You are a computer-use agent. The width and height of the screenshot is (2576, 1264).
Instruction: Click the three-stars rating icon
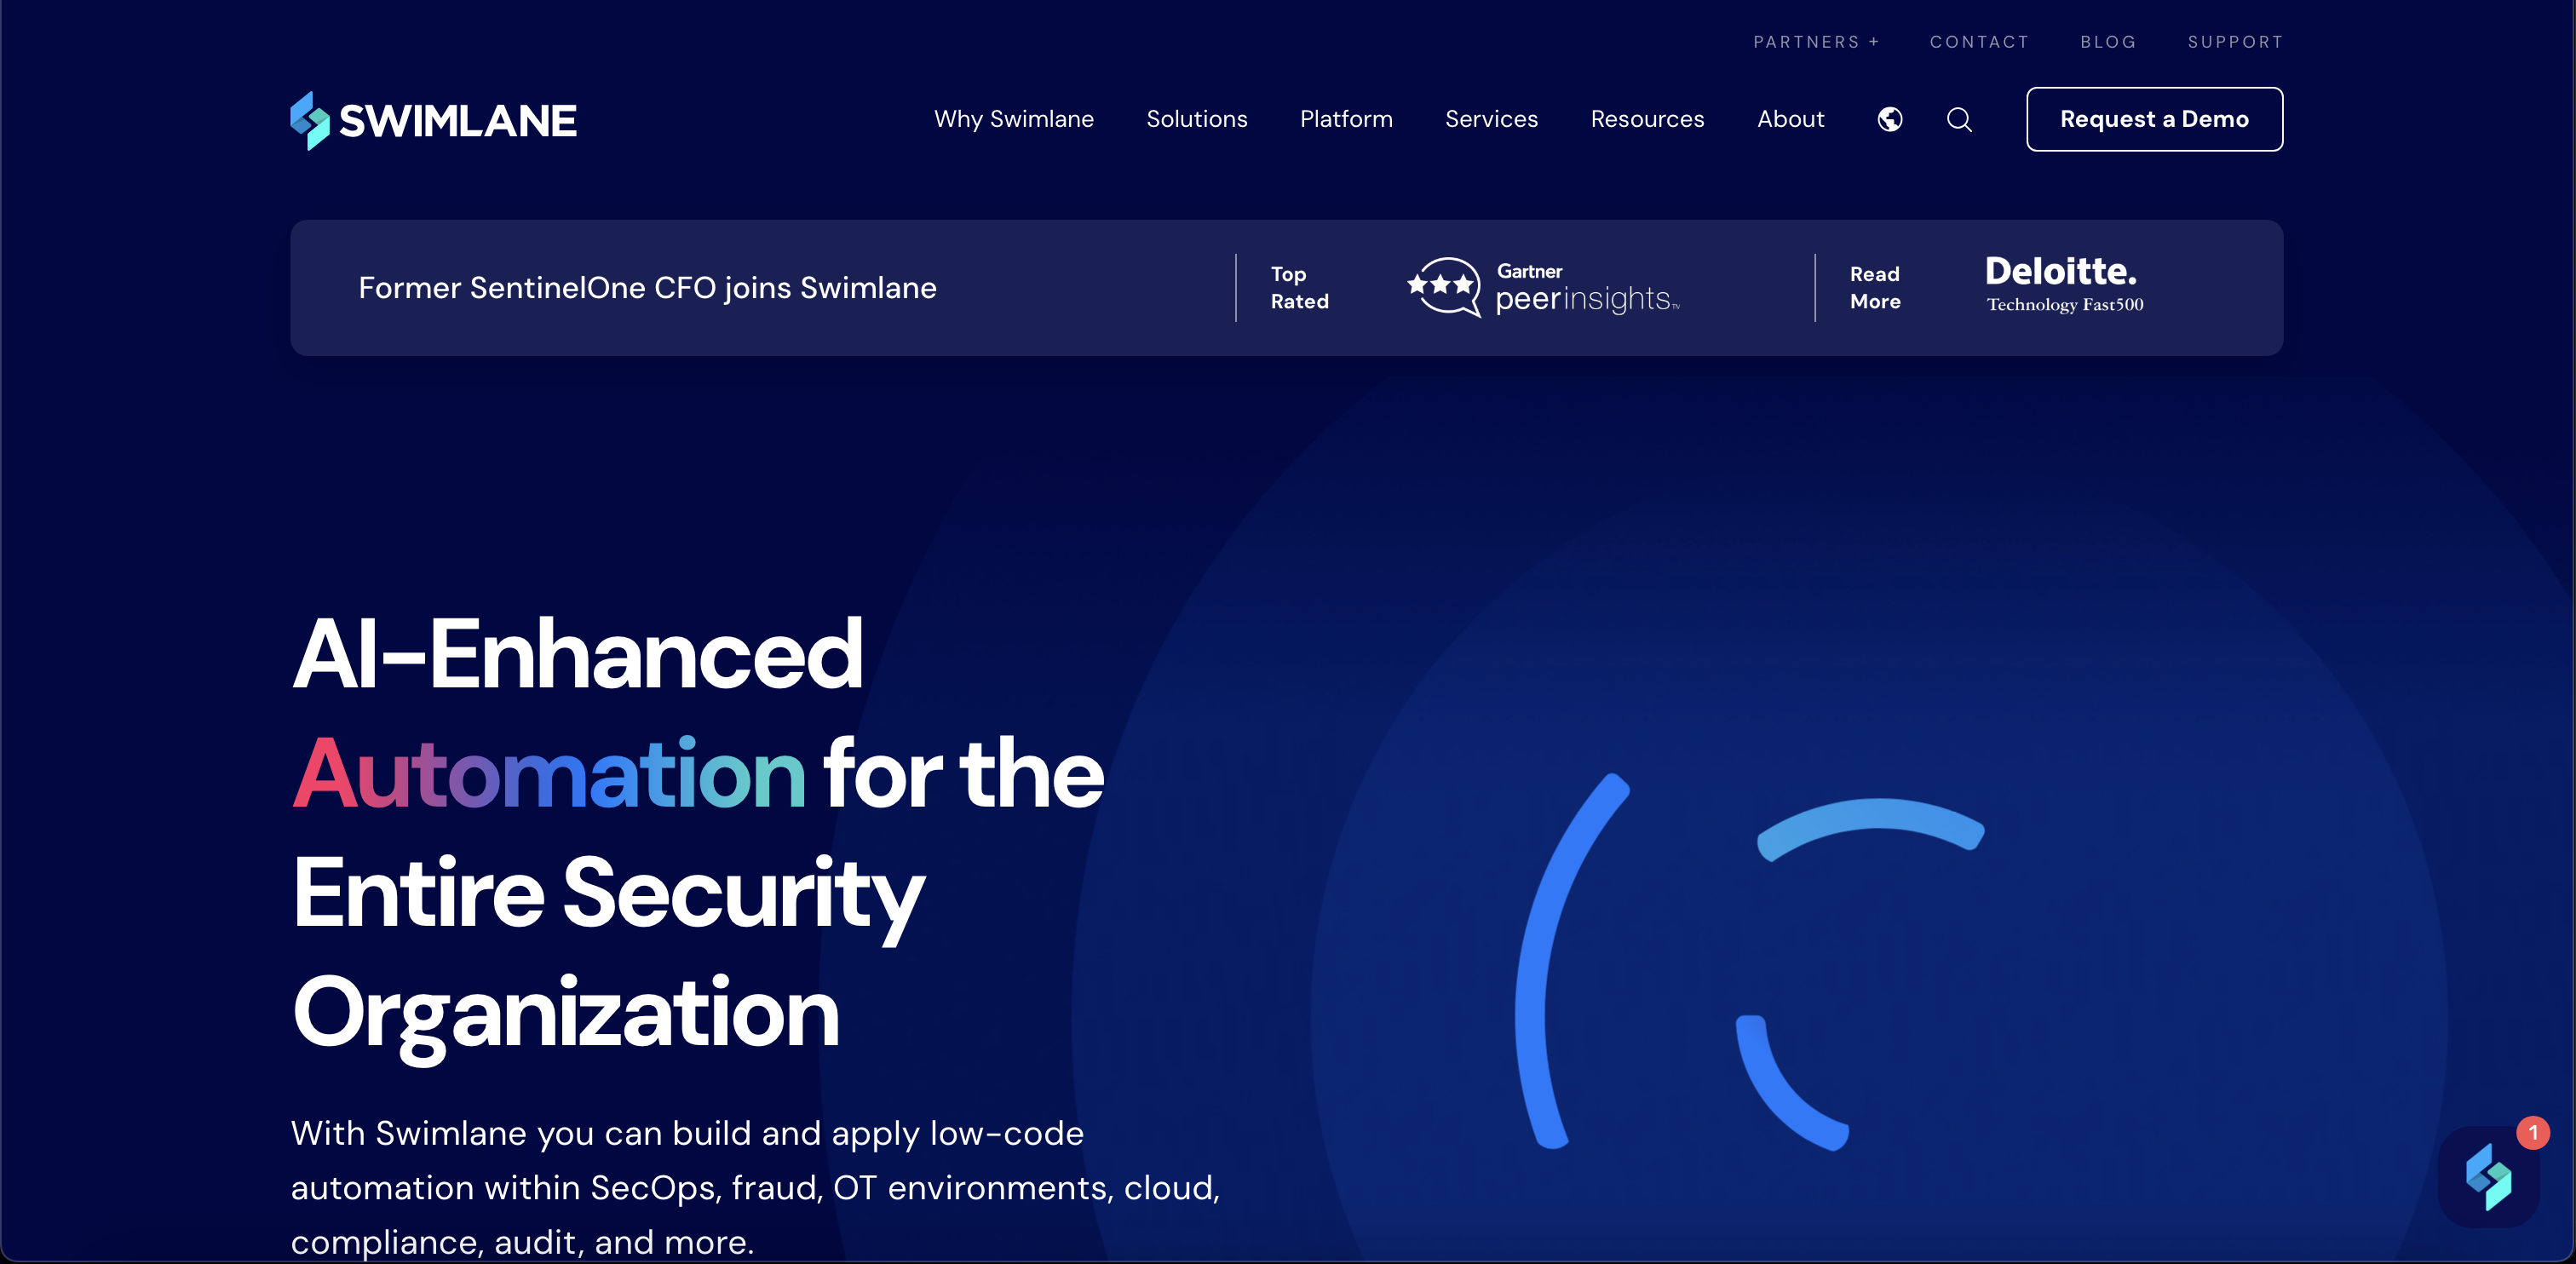coord(1441,287)
